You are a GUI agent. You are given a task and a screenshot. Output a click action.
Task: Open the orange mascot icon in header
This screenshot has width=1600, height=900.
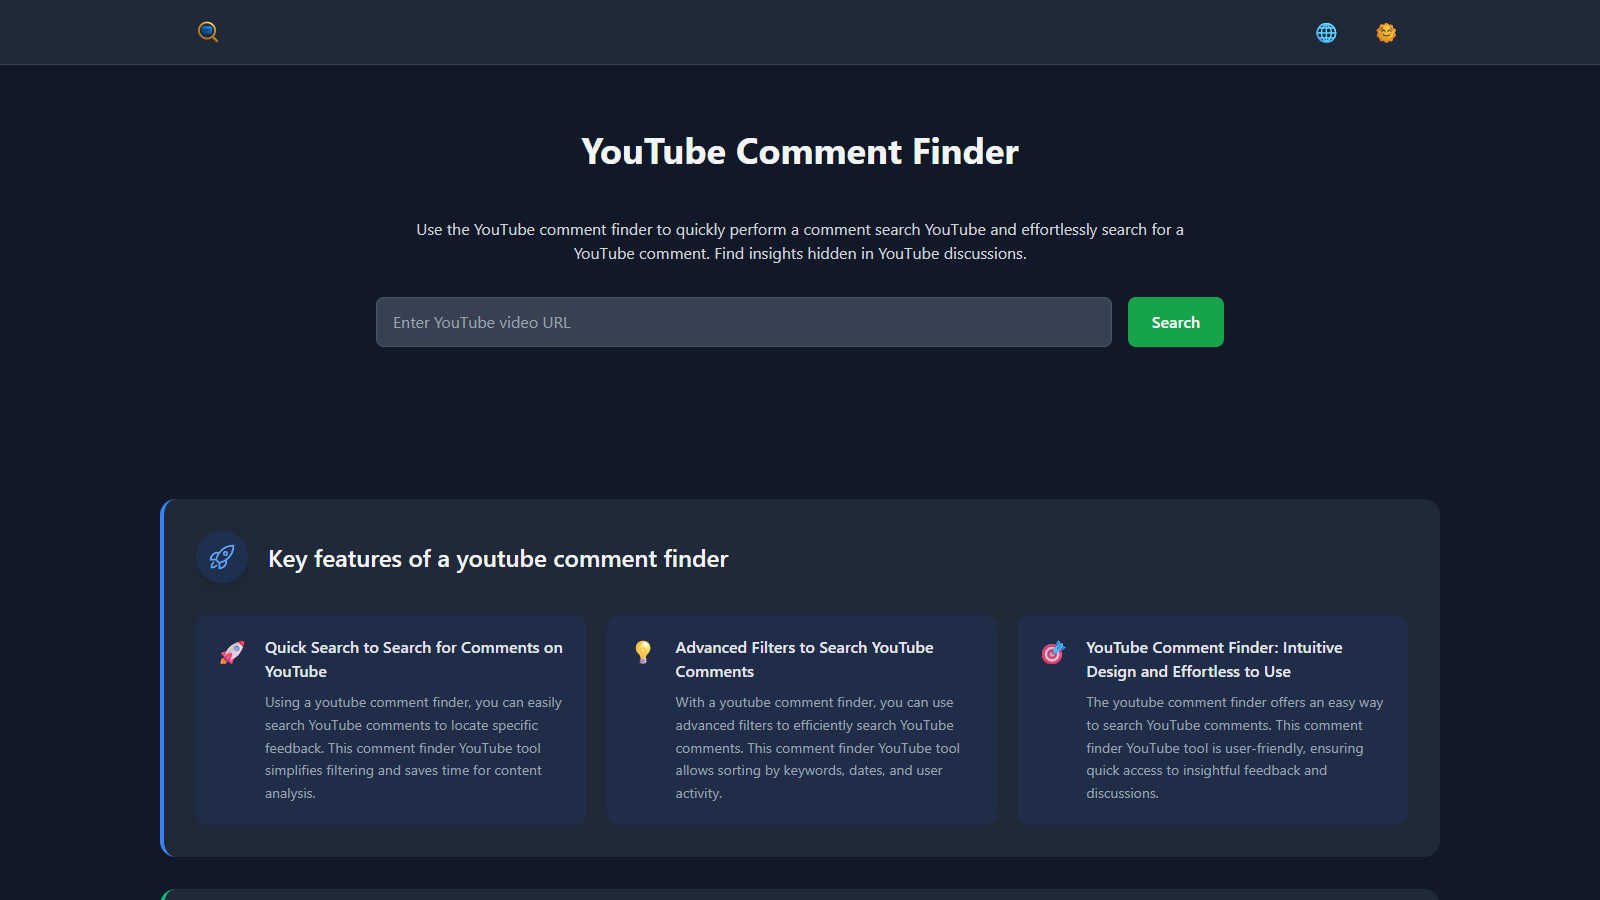coord(1386,33)
